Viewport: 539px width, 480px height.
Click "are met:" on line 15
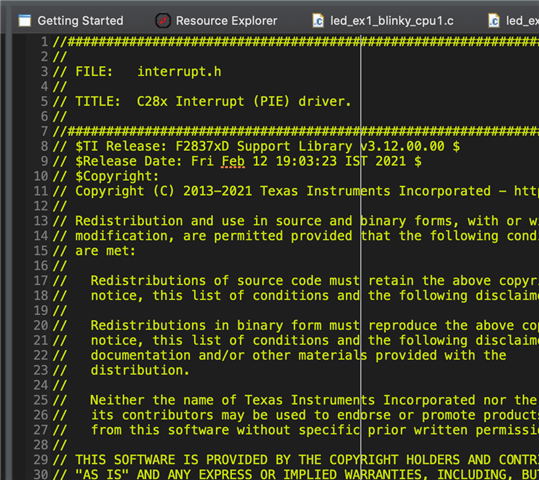105,251
